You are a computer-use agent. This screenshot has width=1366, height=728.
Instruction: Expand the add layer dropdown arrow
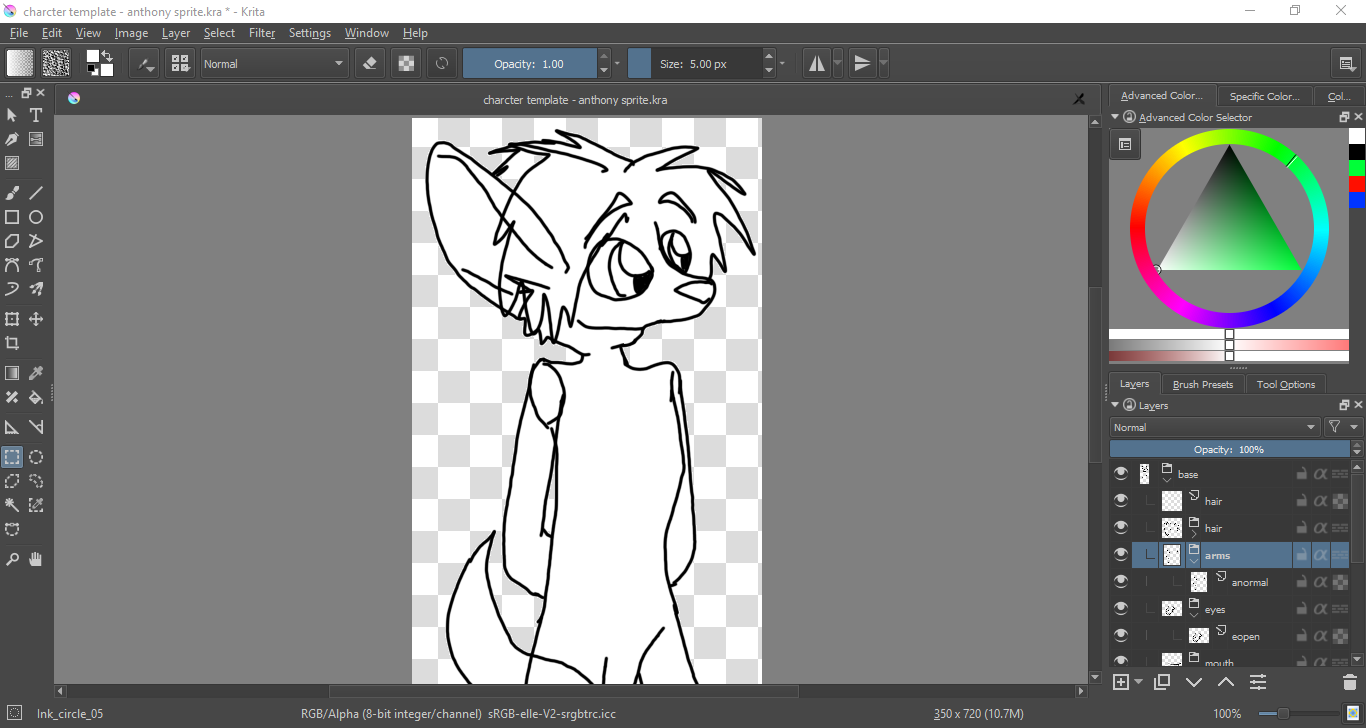(1139, 682)
